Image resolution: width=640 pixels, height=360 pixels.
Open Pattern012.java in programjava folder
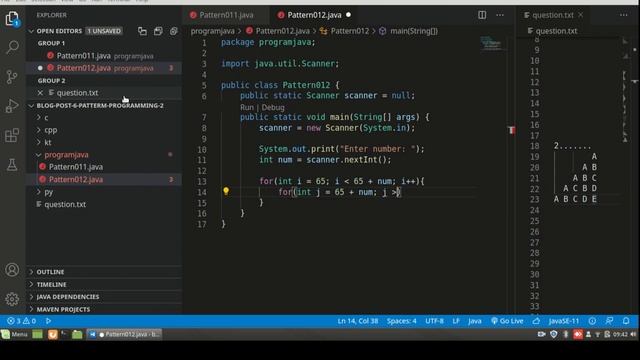pos(104,180)
